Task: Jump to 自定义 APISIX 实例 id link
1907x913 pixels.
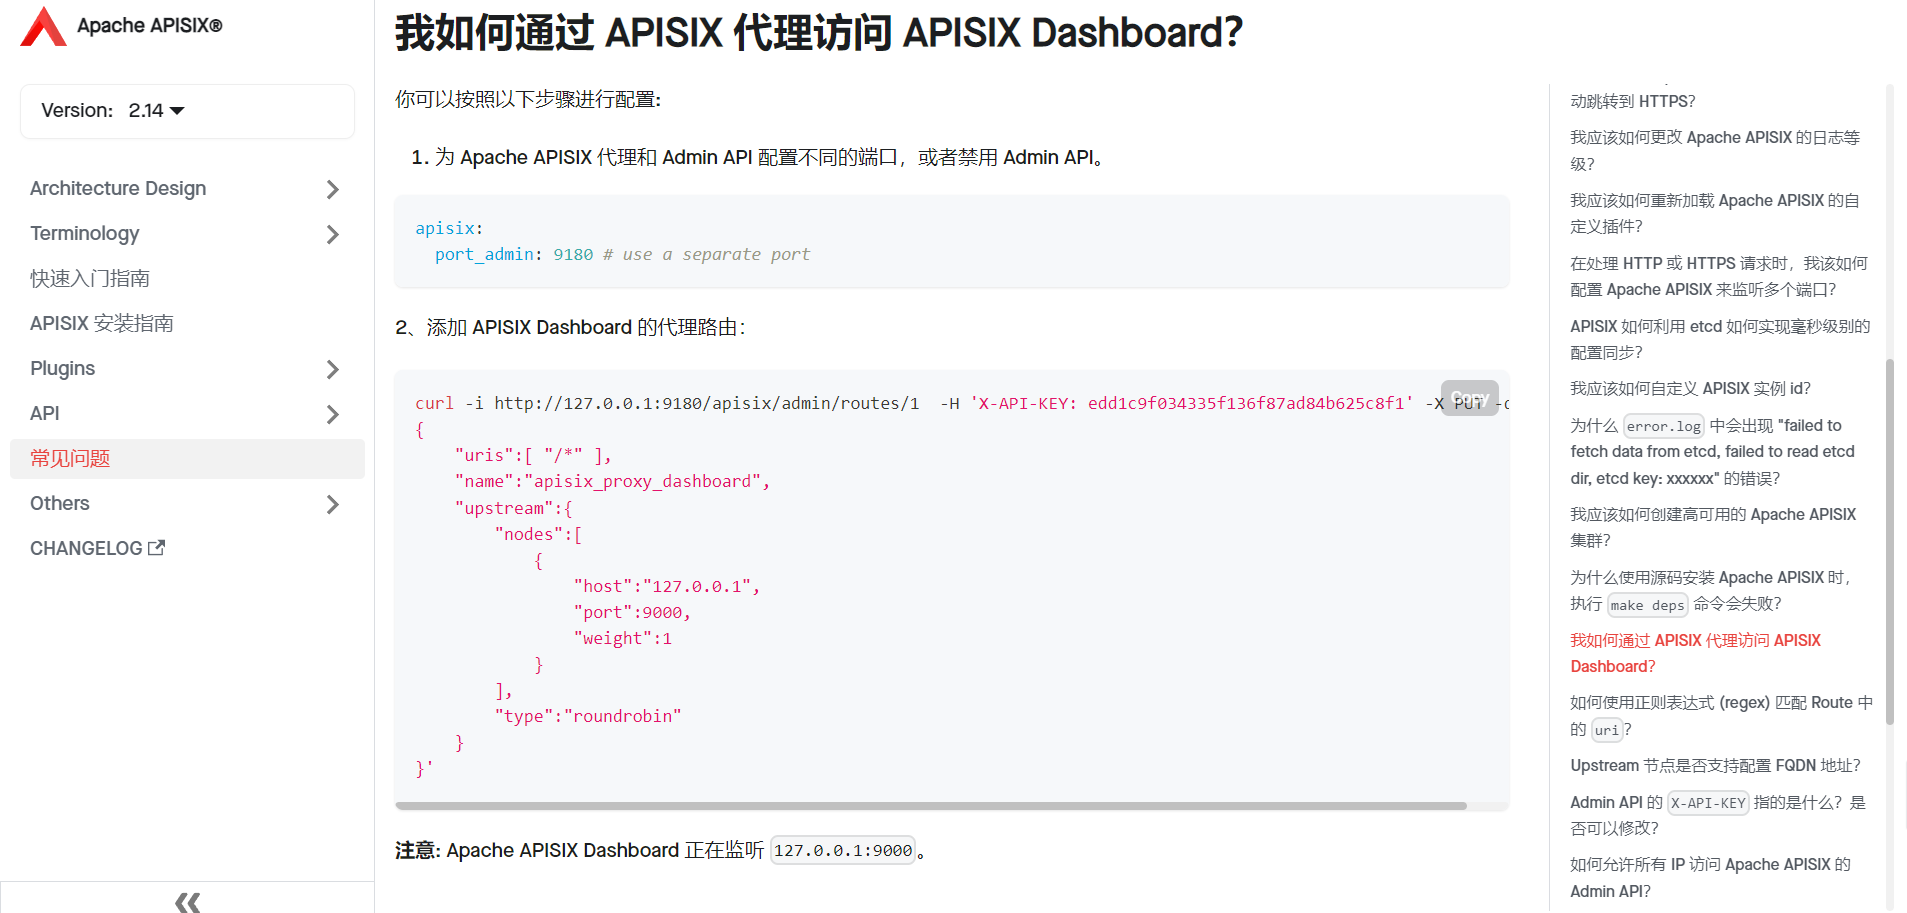Action: (x=1690, y=388)
